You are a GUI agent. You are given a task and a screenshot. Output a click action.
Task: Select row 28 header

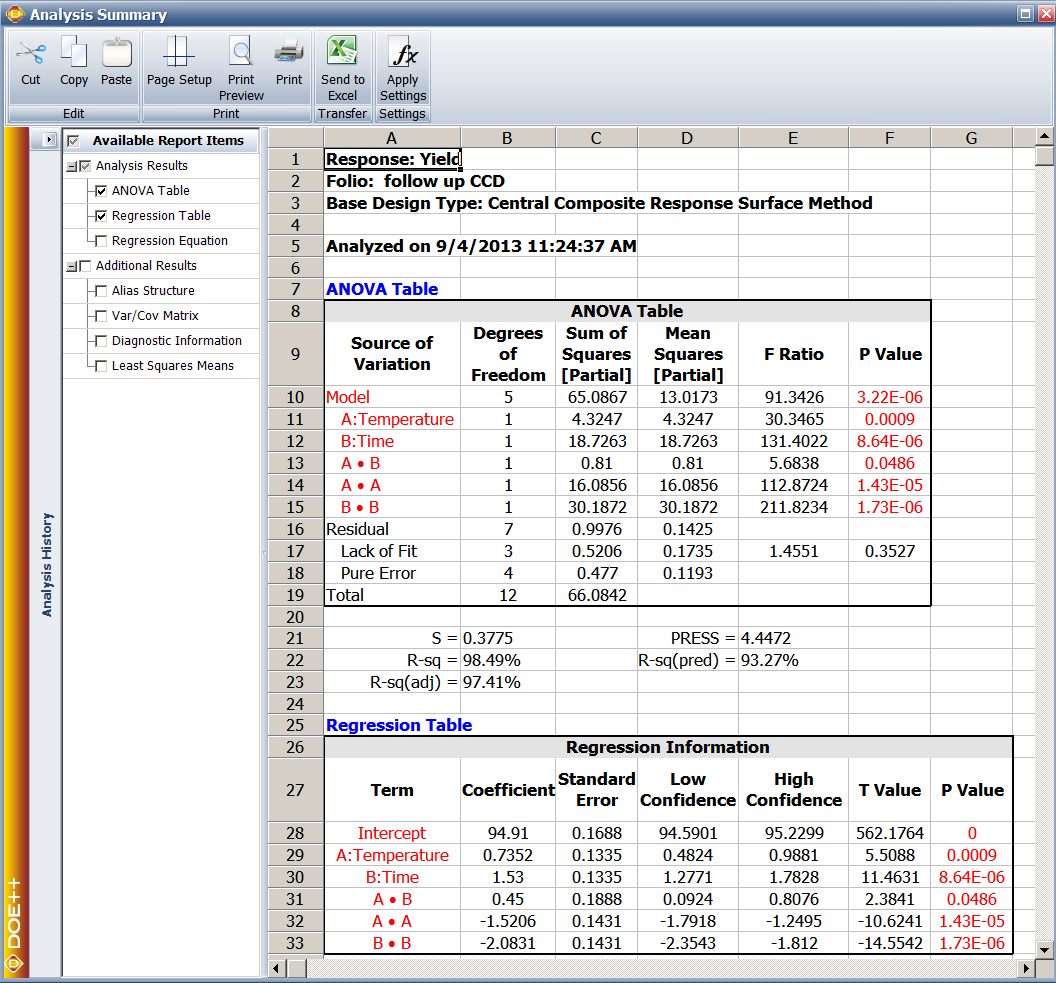point(295,834)
